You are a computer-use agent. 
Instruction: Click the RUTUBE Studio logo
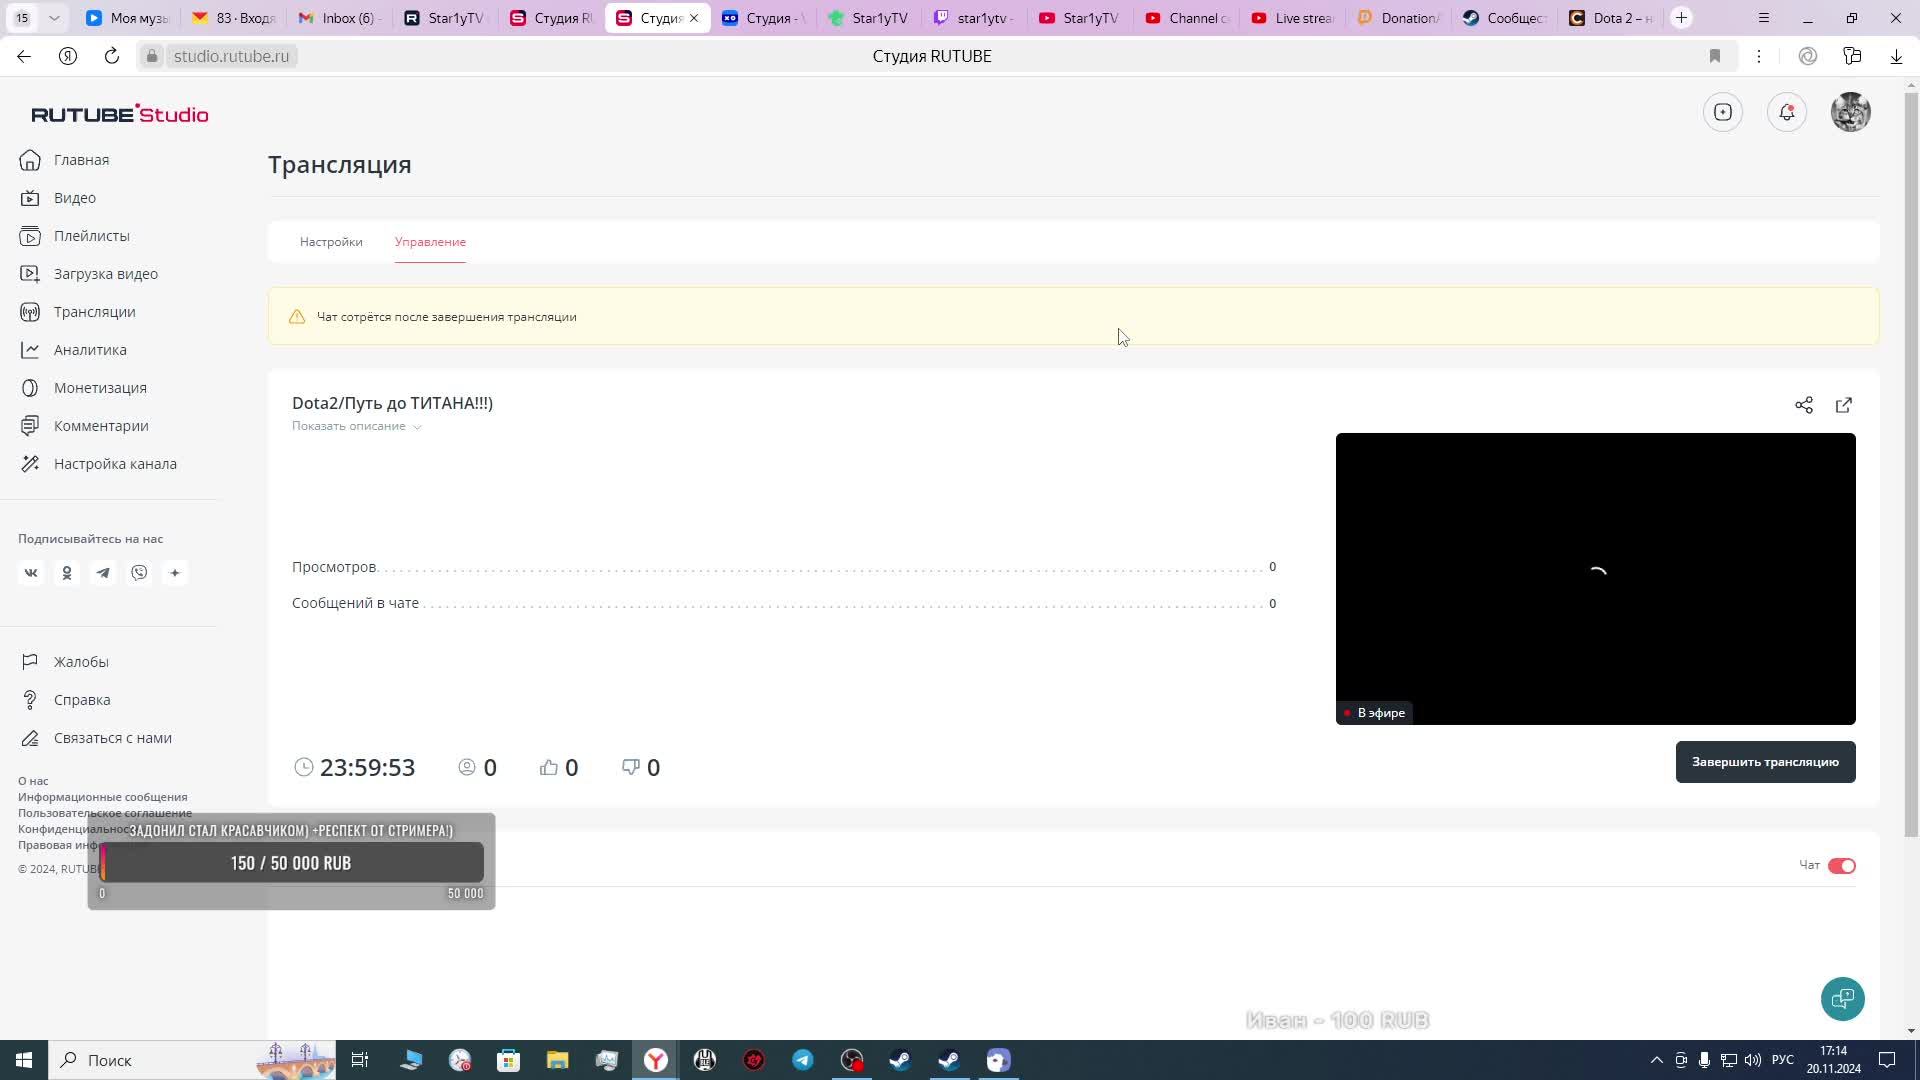(x=120, y=114)
